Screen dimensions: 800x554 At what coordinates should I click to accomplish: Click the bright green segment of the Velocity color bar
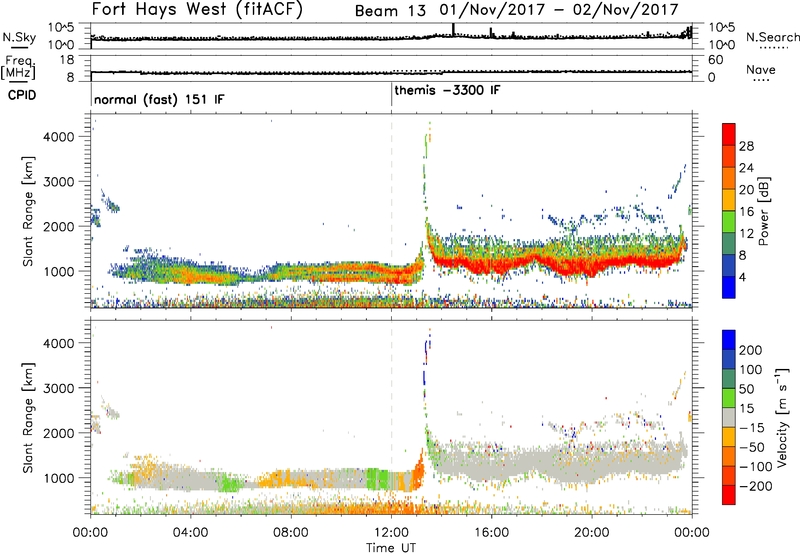click(x=729, y=398)
